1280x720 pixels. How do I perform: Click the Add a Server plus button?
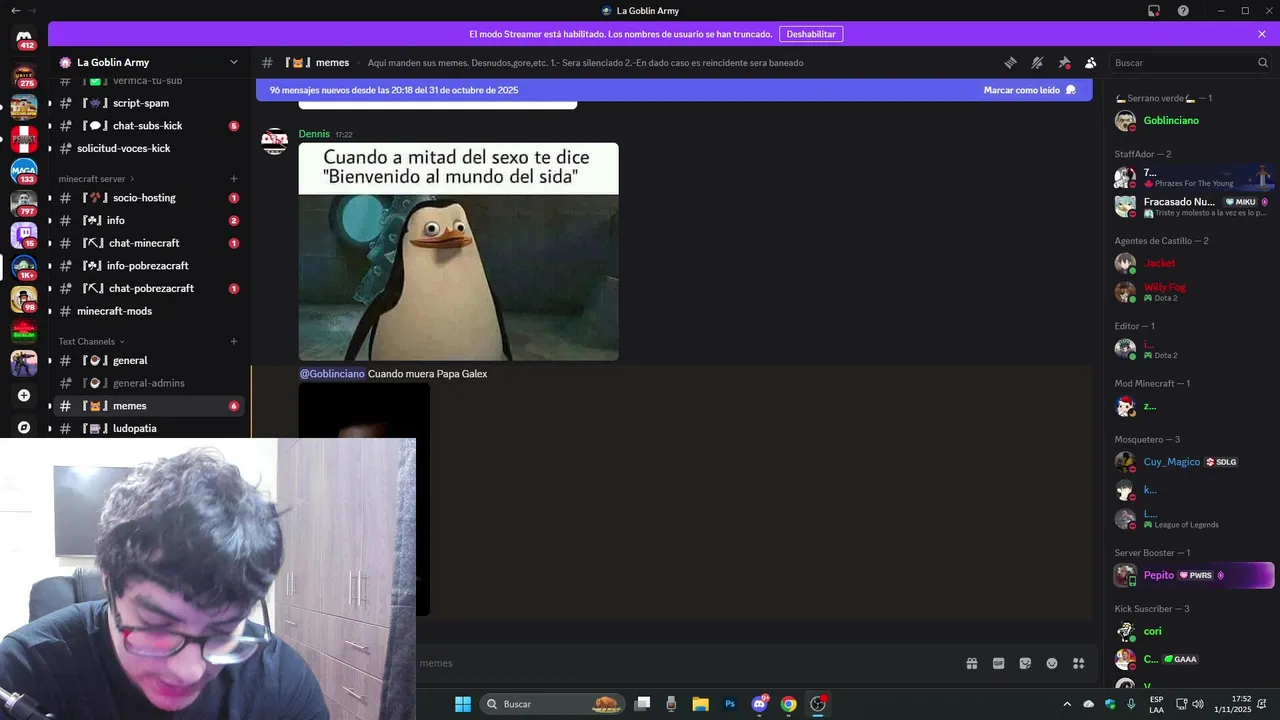(24, 395)
